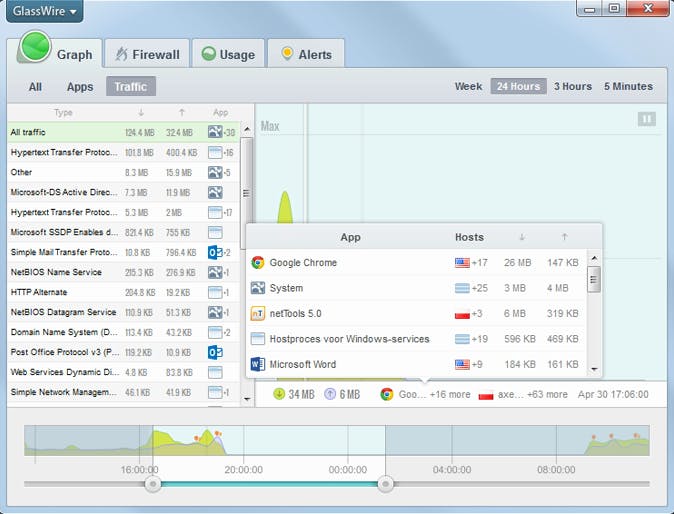Click app icon in Microsoft SSDP row
The height and width of the screenshot is (514, 674).
215,232
